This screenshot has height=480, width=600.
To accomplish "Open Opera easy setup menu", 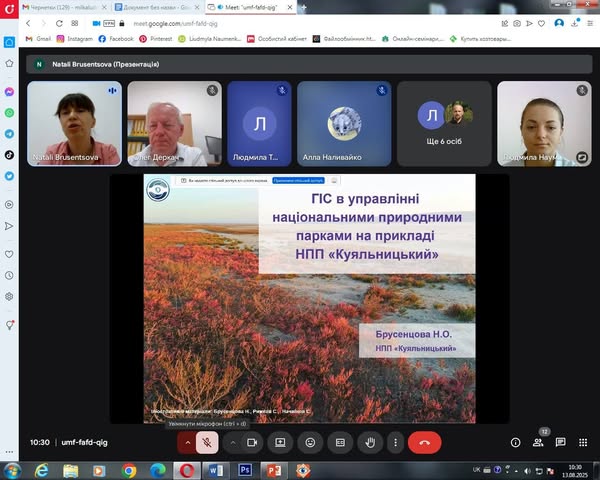I will [x=590, y=23].
